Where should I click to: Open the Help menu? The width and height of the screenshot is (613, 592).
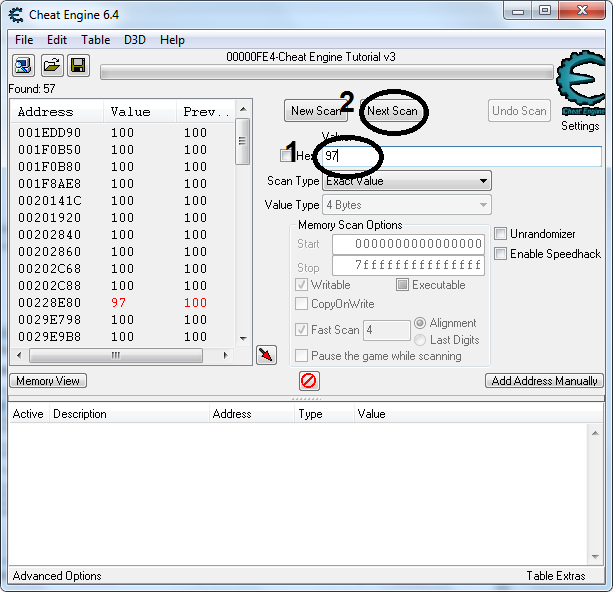pyautogui.click(x=172, y=40)
